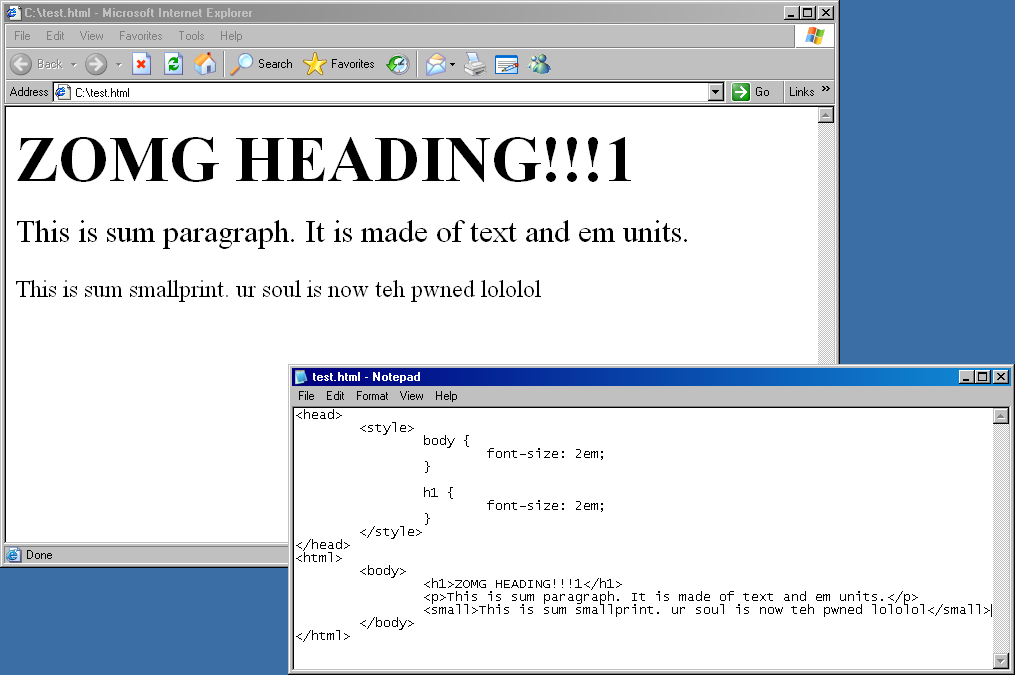
Task: Click the Stop button in the IE toolbar
Action: point(142,64)
